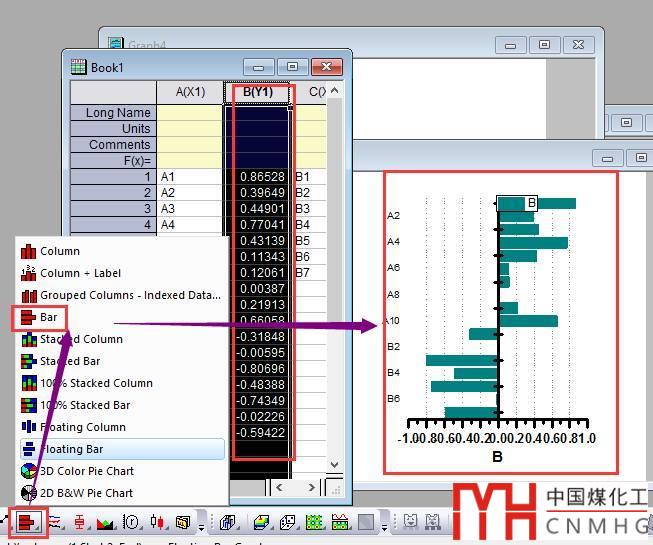Select the 3D color surface toolbar icon
Screen dimensions: 653x545
261,522
